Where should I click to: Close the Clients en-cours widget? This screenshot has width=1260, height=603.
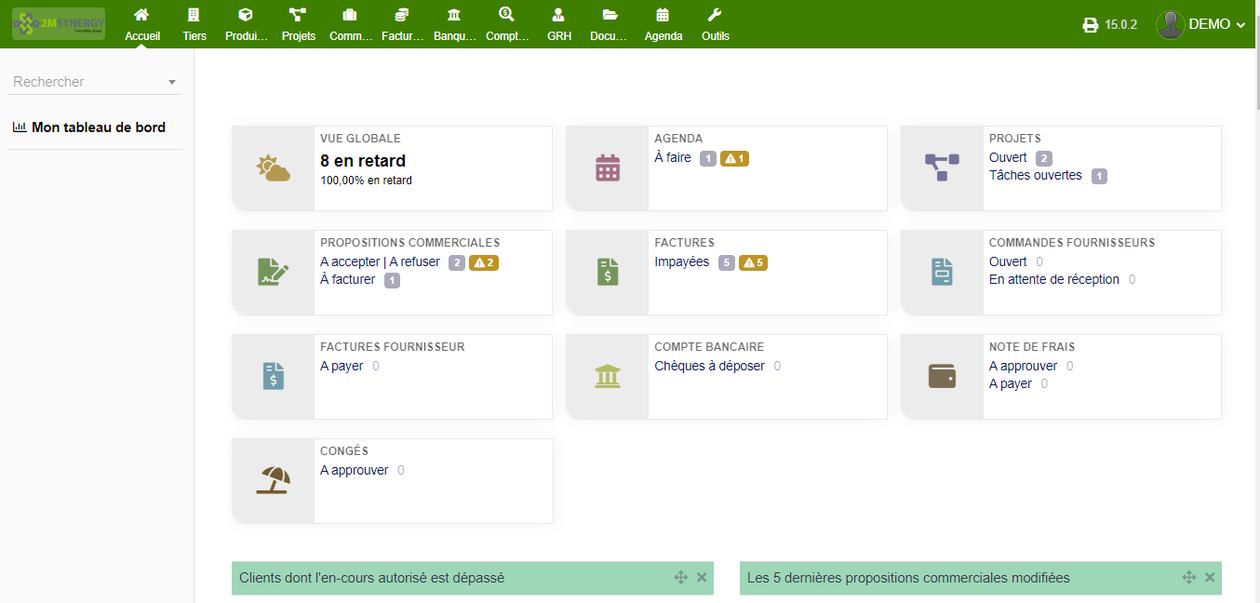tap(701, 577)
